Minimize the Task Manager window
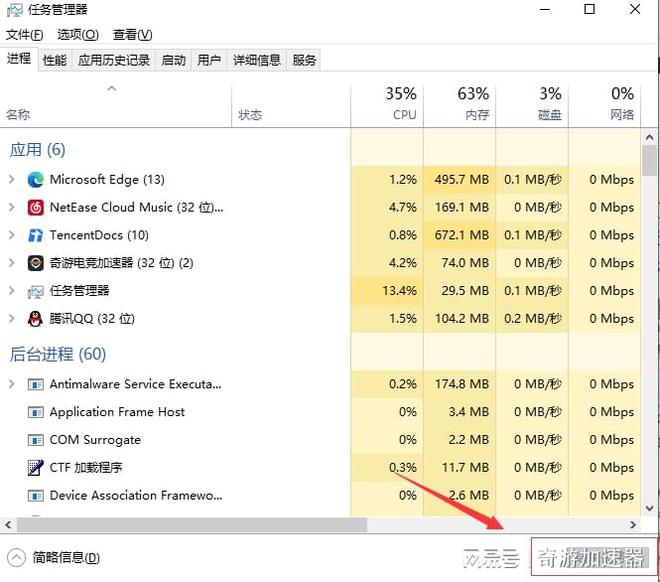Image resolution: width=660 pixels, height=582 pixels. click(x=545, y=9)
